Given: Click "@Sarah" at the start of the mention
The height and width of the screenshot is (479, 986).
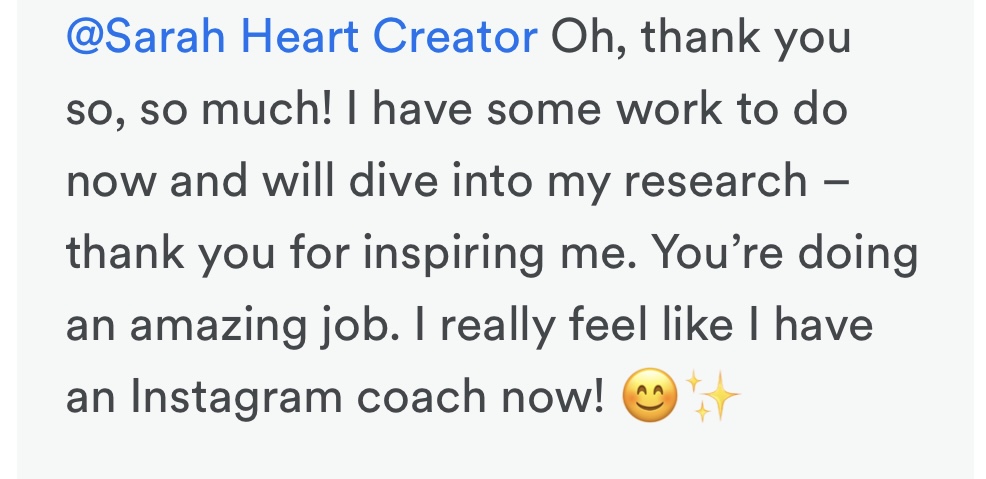Looking at the screenshot, I should (145, 37).
